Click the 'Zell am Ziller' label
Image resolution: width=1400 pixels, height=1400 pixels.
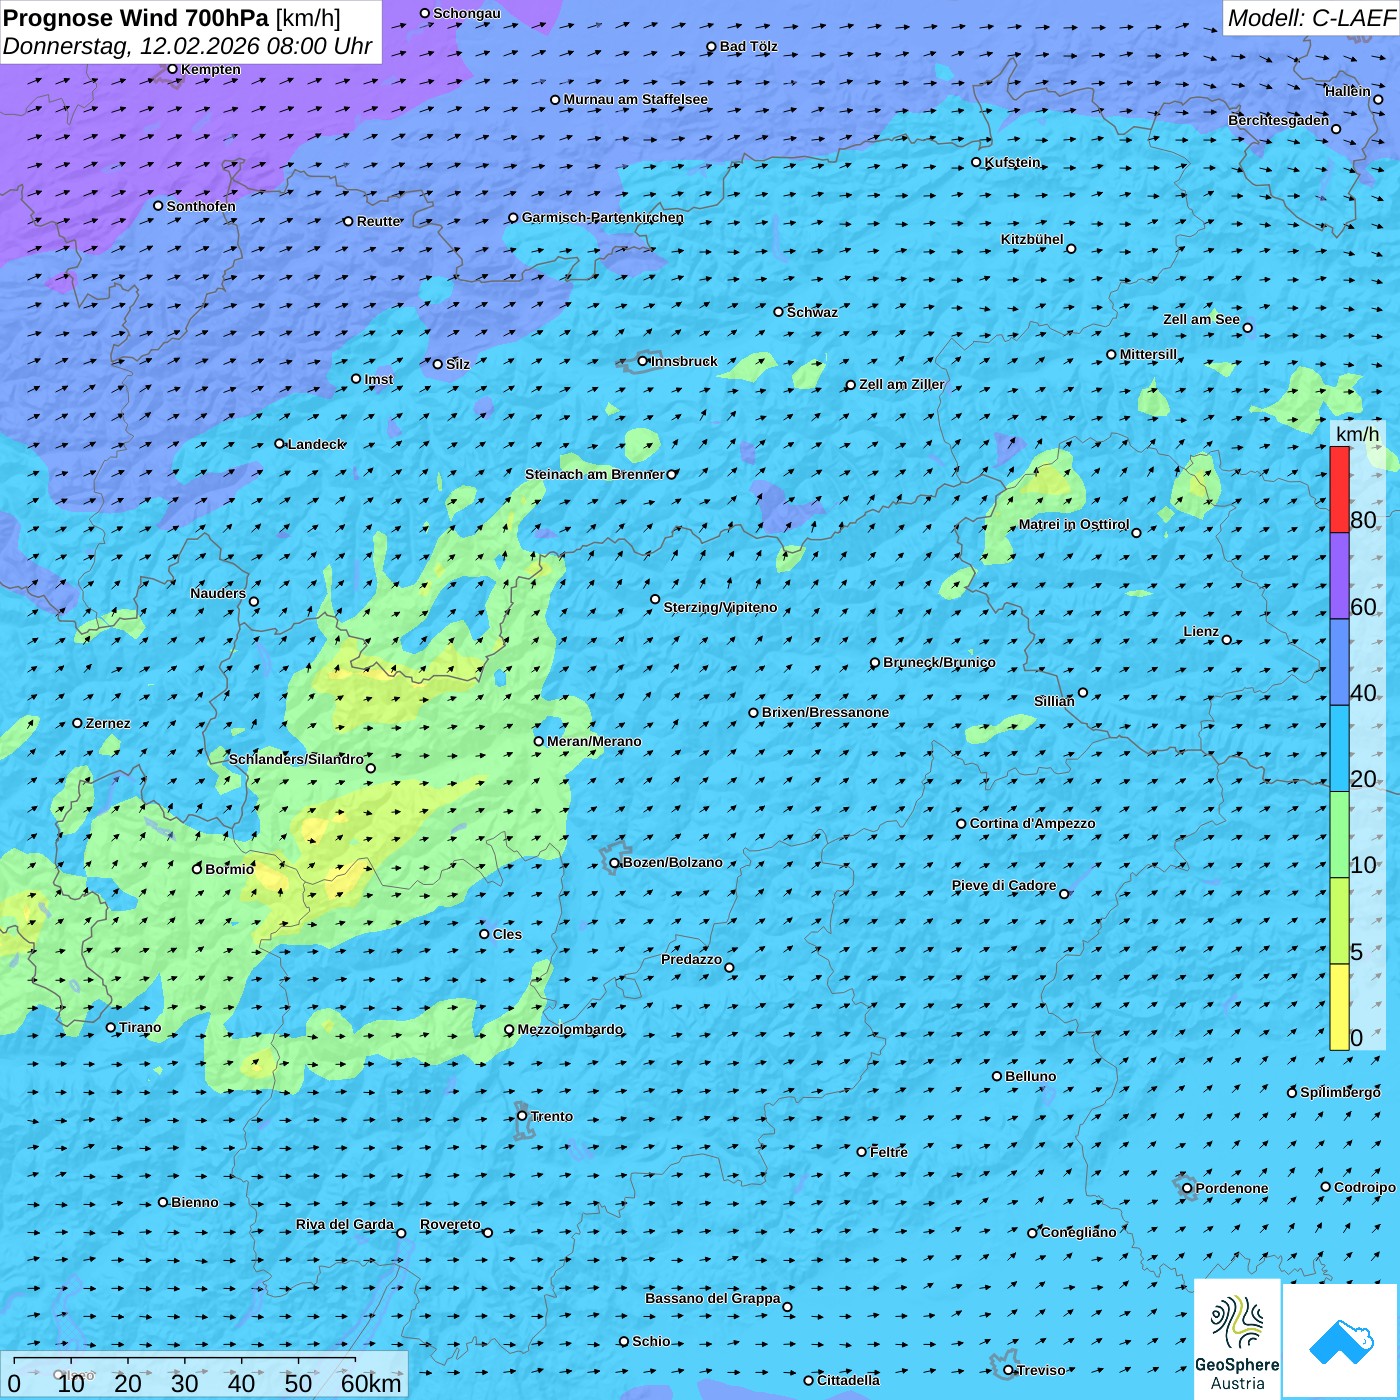[902, 384]
